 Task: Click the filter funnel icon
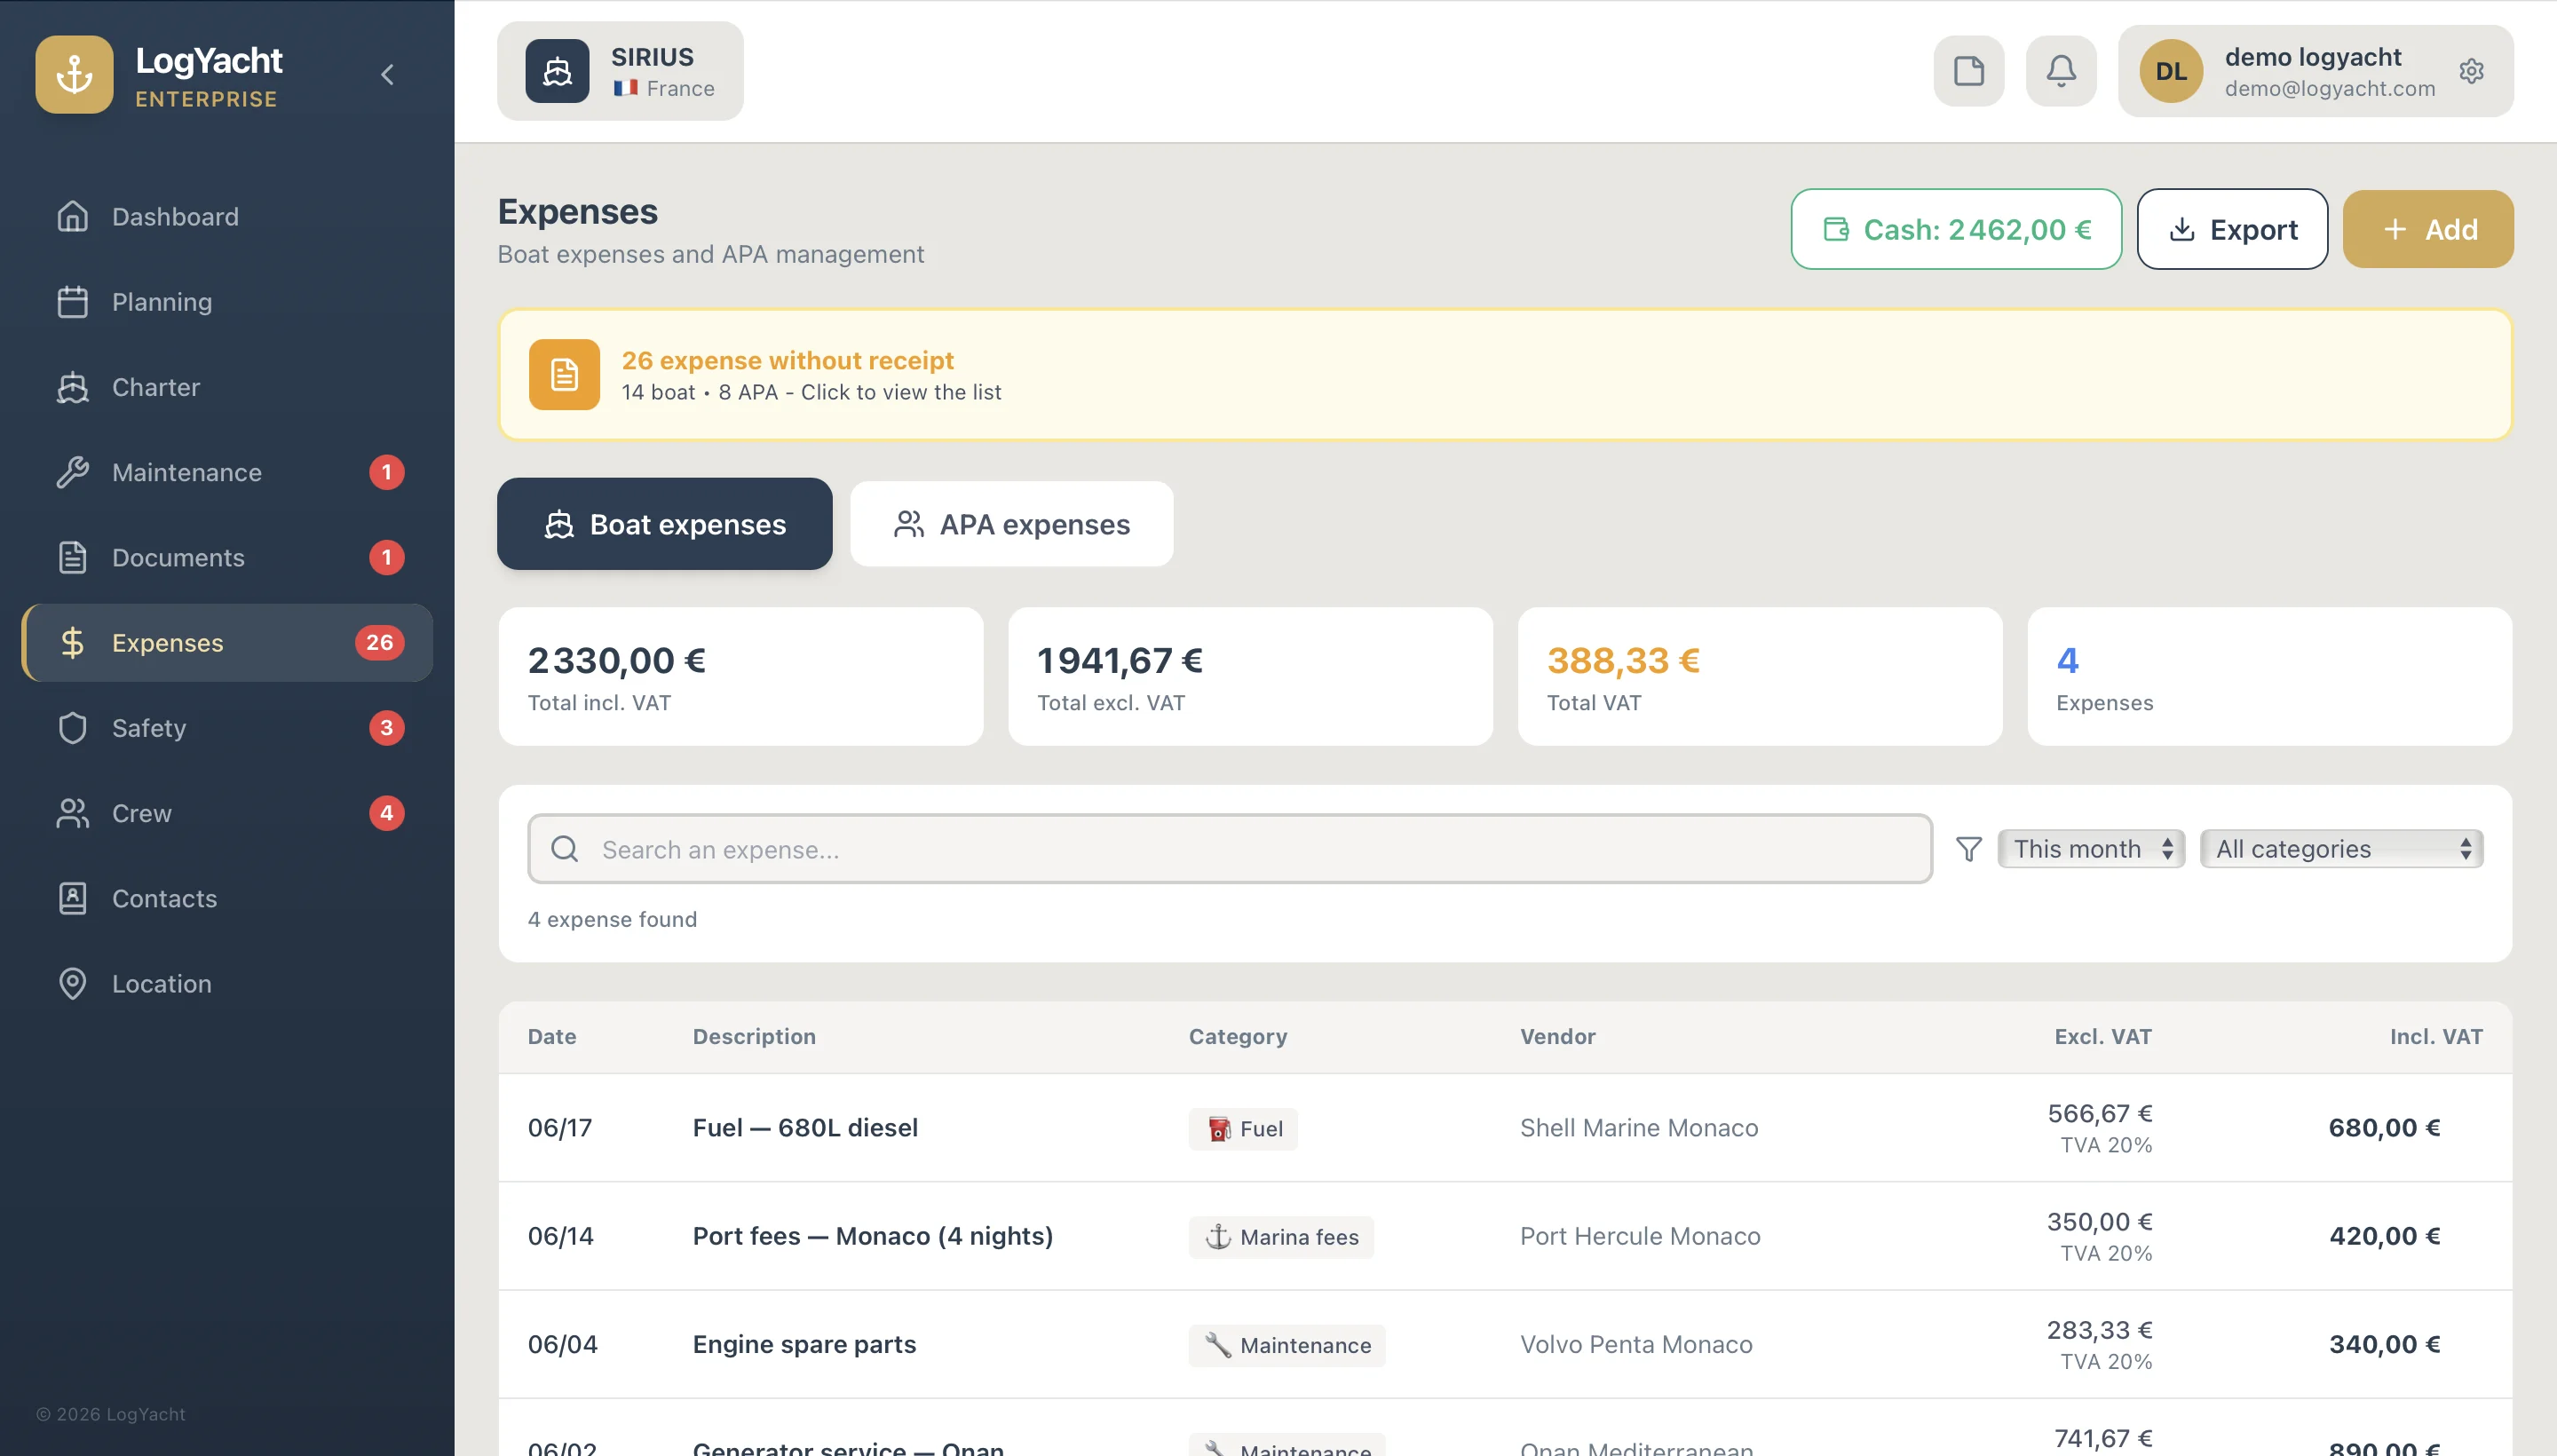click(1968, 849)
